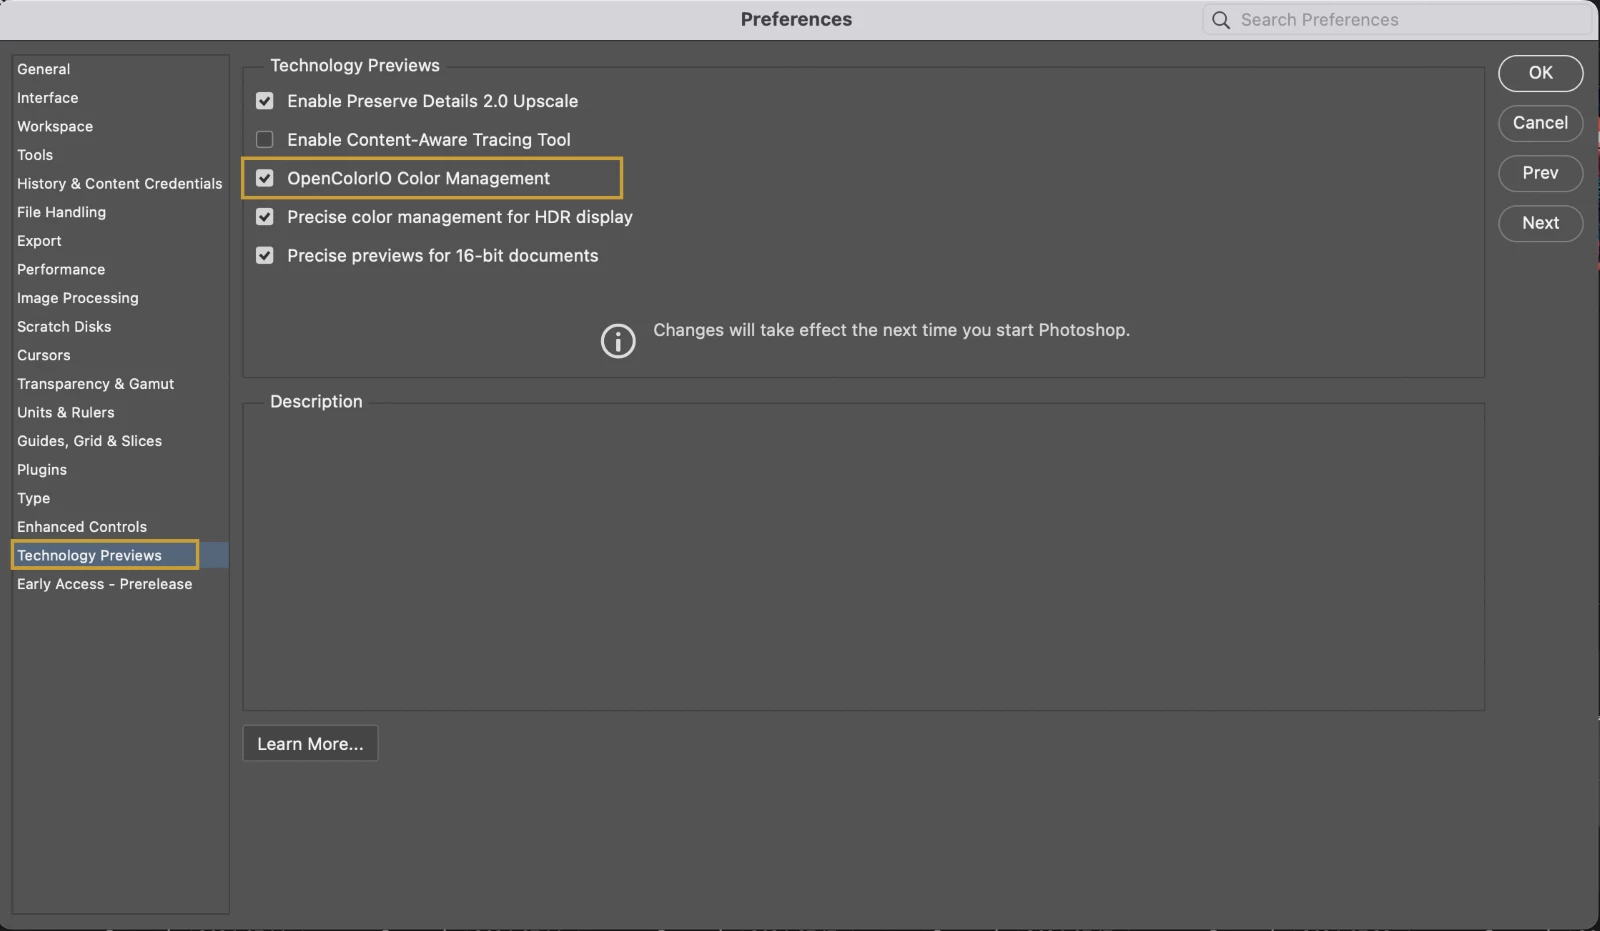Viewport: 1600px width, 931px height.
Task: Select Scratch Disks category
Action: pyautogui.click(x=64, y=327)
